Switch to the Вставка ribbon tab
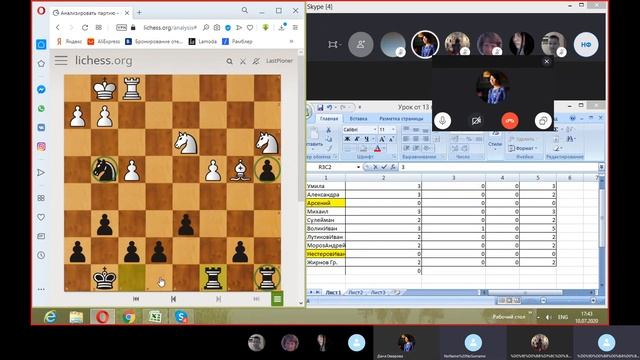This screenshot has height=360, width=640. [x=358, y=119]
